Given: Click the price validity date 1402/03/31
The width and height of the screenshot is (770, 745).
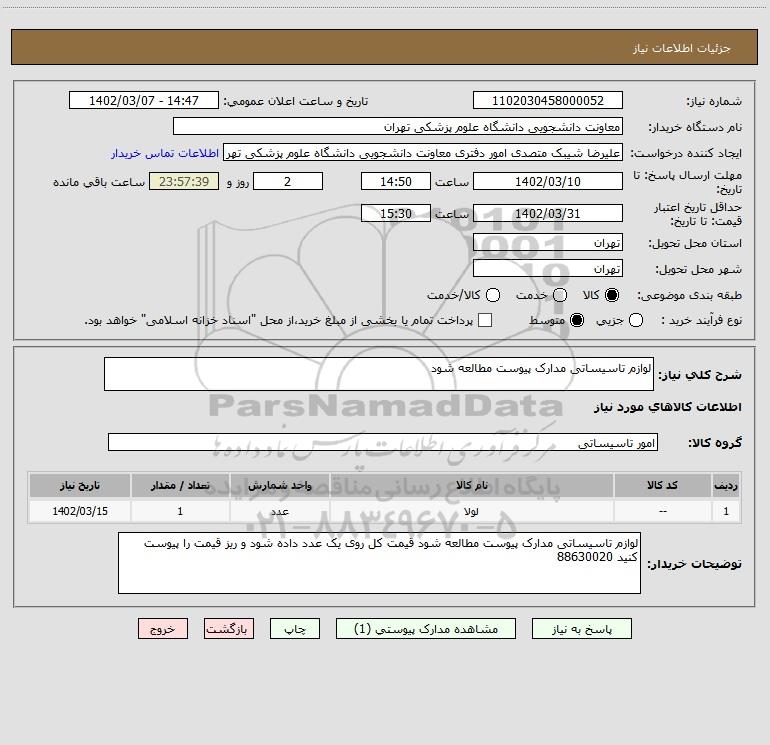Looking at the screenshot, I should [548, 213].
